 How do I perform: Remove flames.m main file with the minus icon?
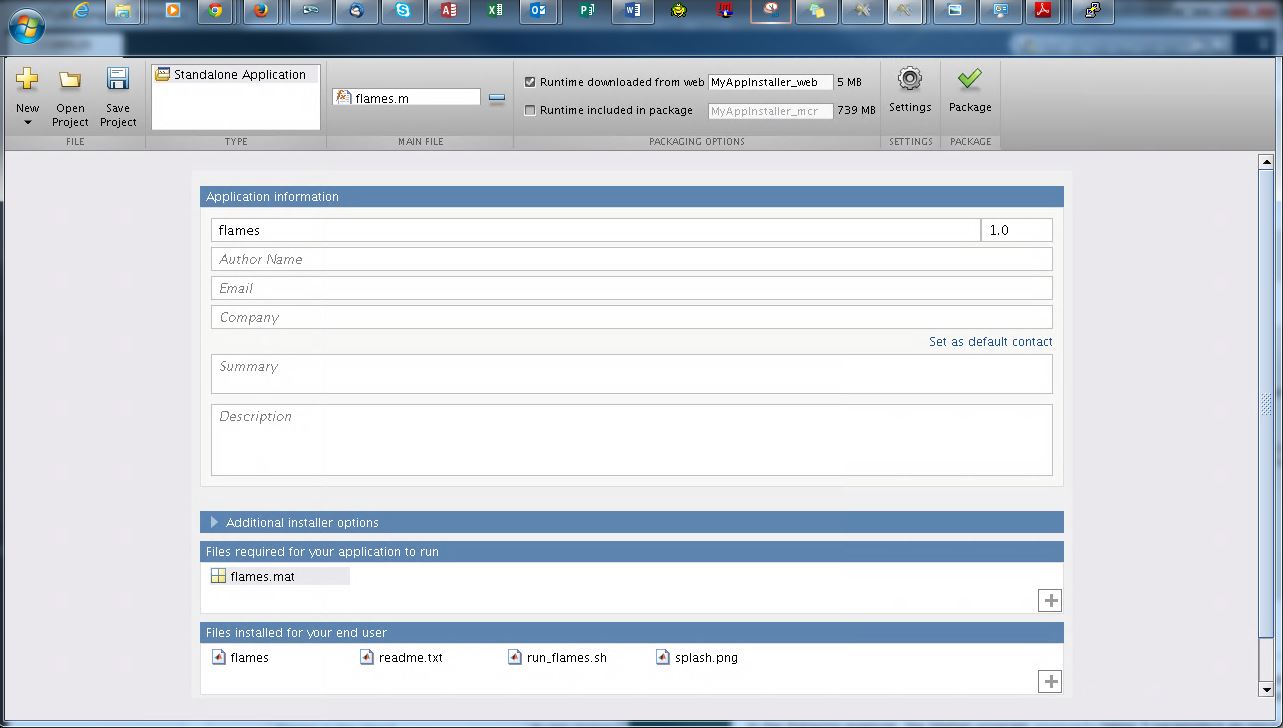click(496, 98)
